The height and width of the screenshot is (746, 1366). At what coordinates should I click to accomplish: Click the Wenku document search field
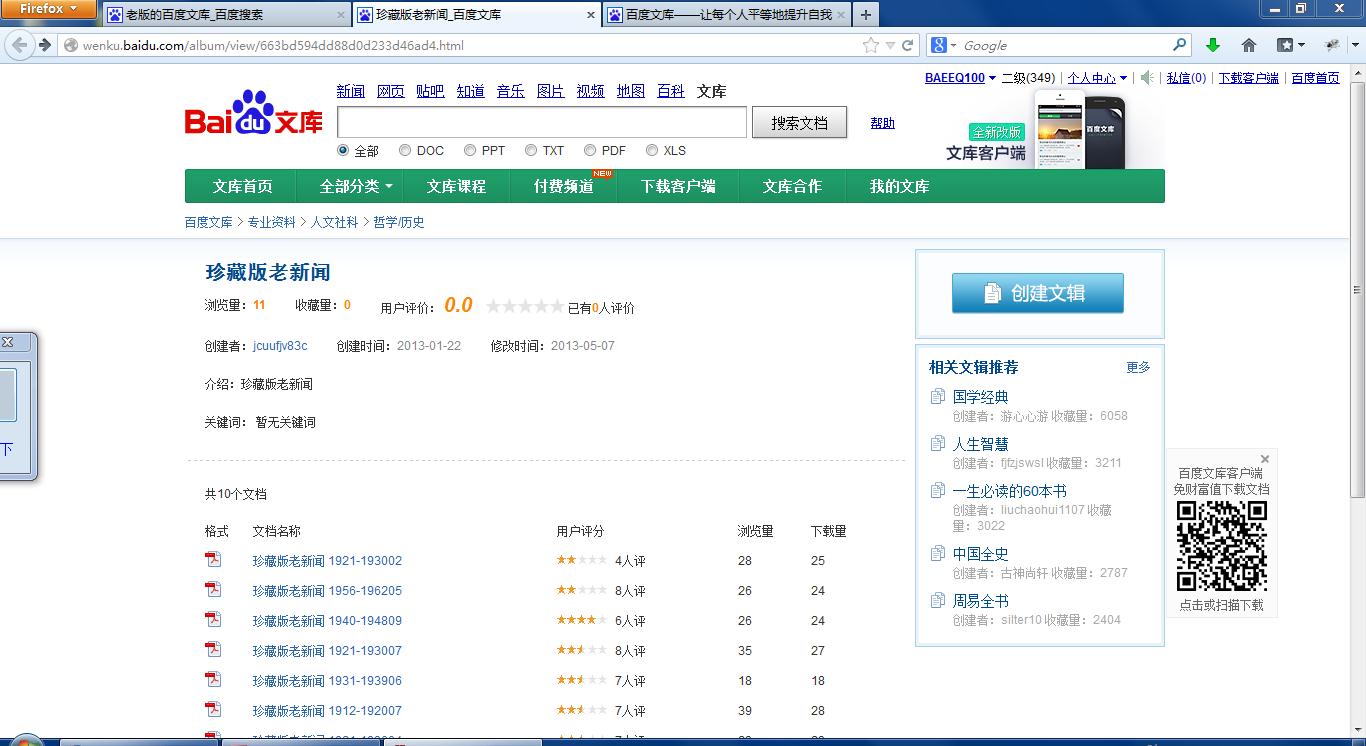tap(542, 122)
